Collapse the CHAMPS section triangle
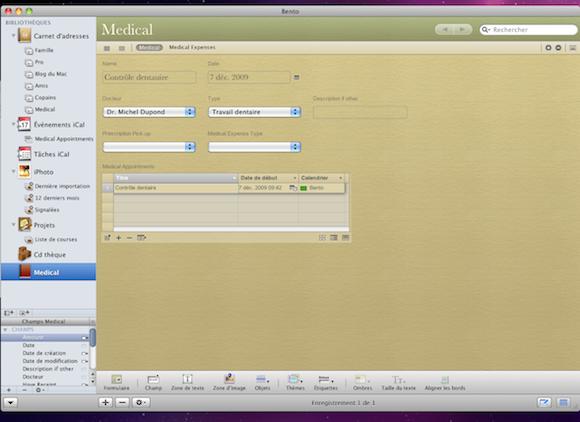 click(5, 330)
